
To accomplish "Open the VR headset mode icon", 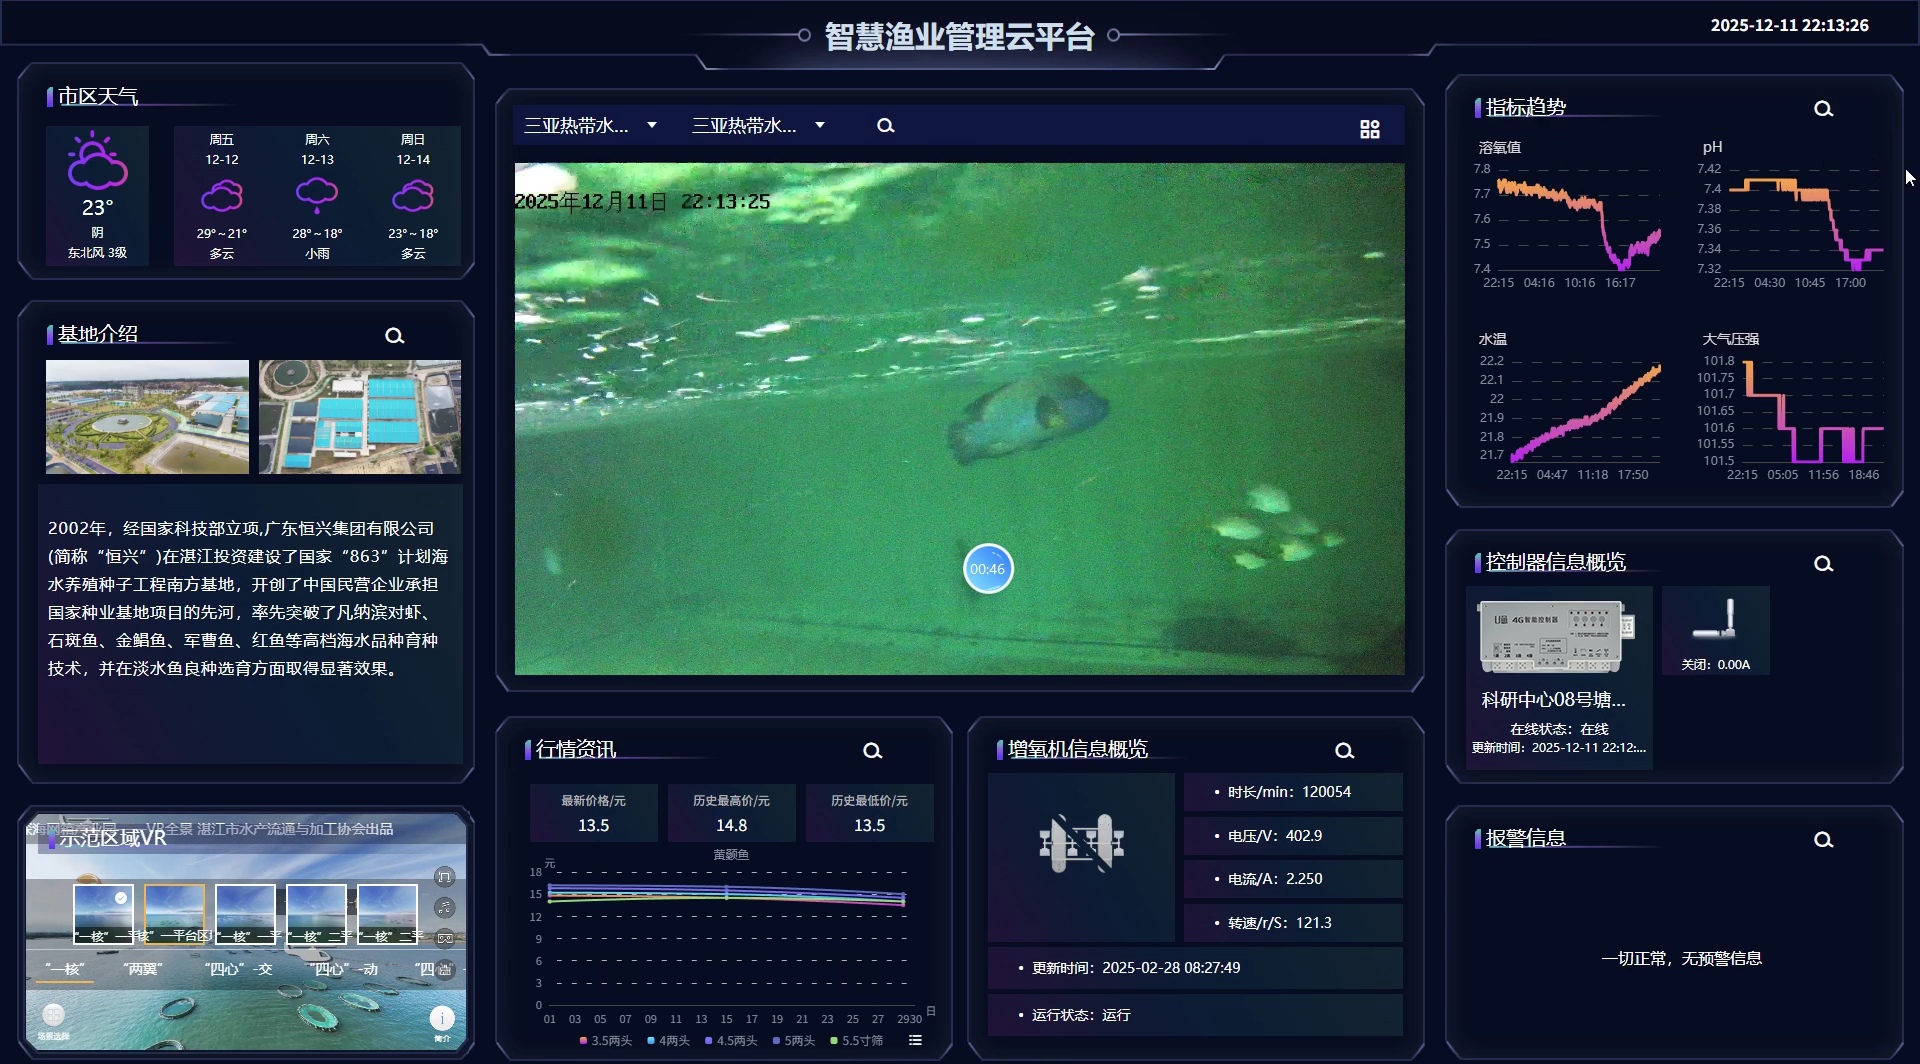I will tap(445, 938).
